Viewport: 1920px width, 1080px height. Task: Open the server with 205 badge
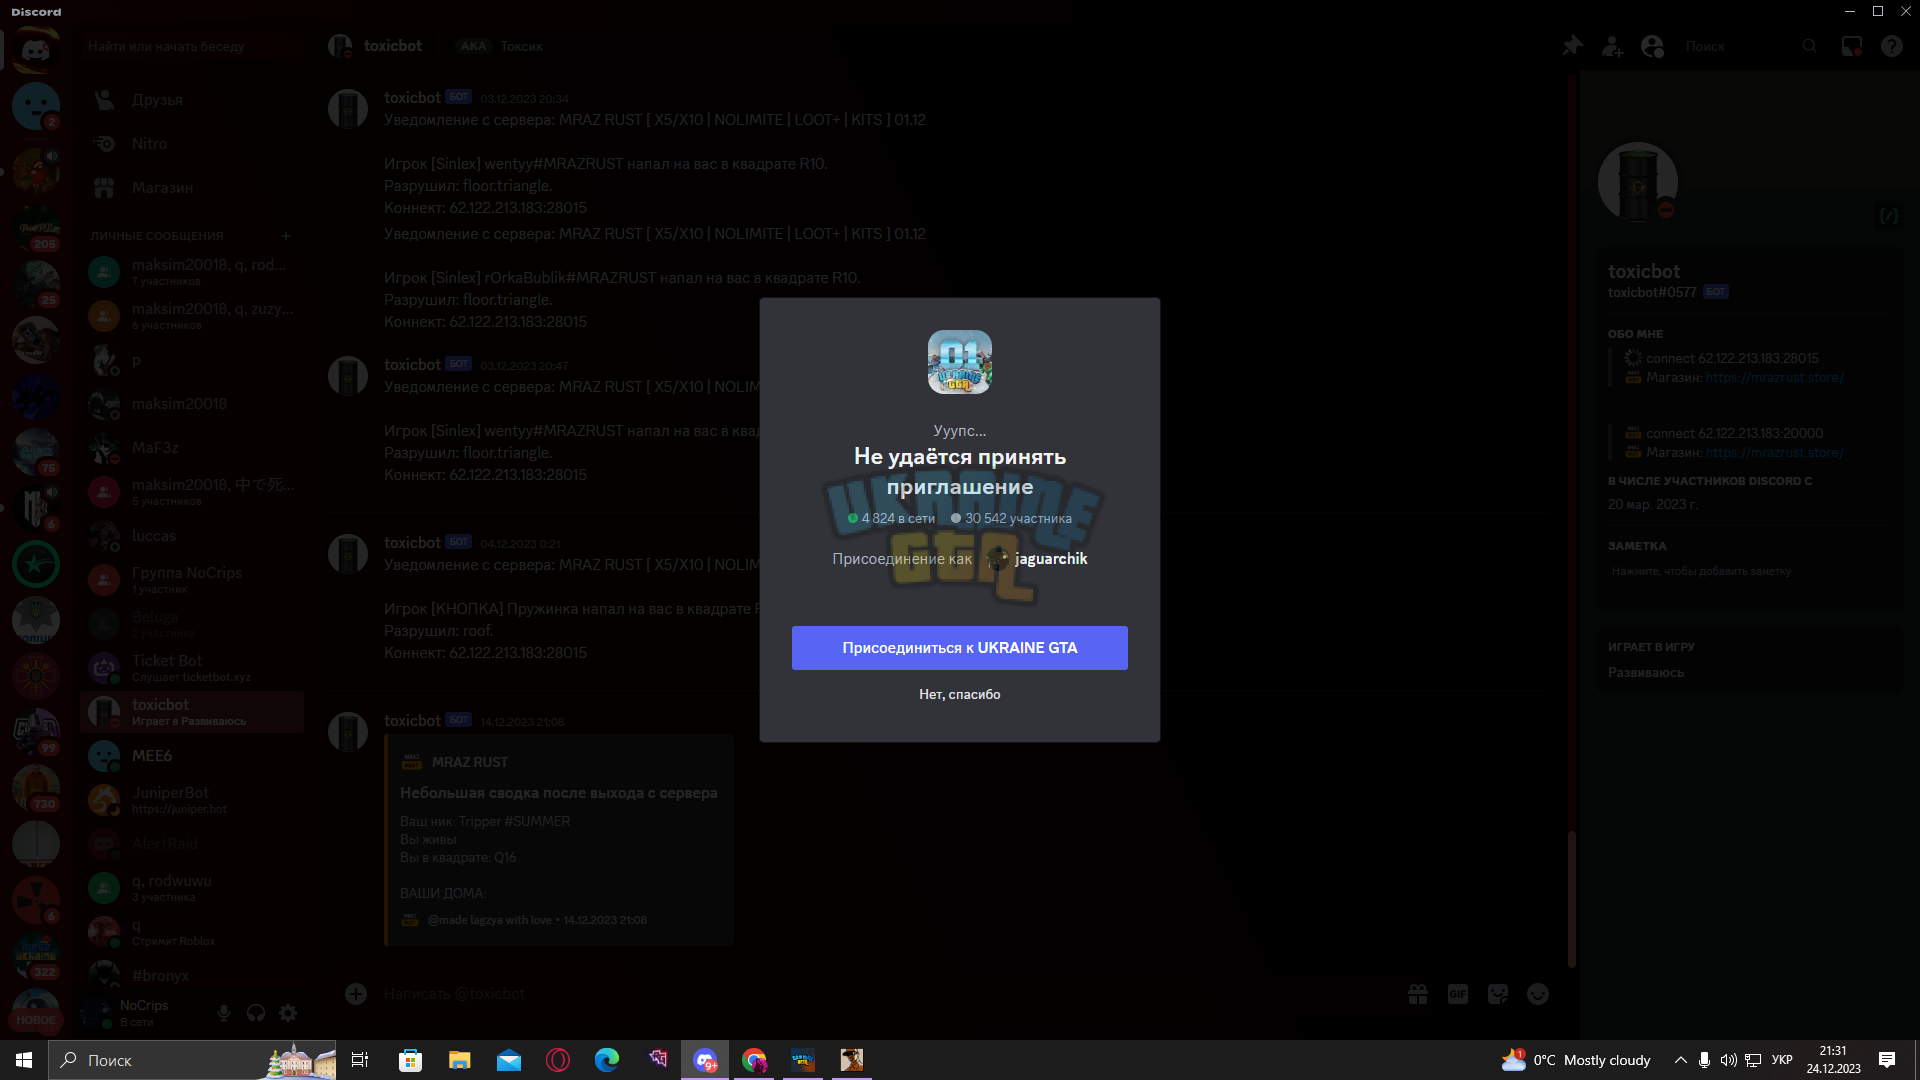coord(36,228)
